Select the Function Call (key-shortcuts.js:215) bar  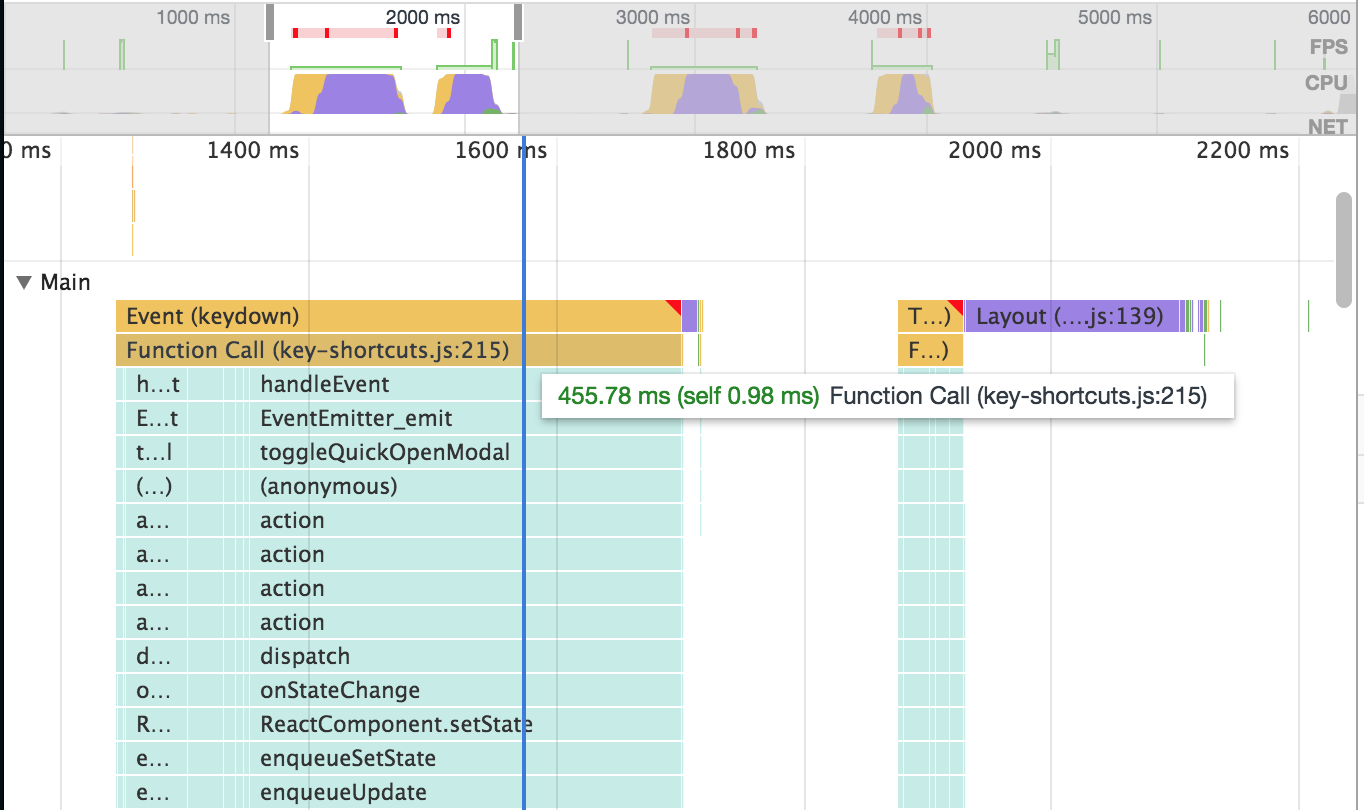[399, 350]
